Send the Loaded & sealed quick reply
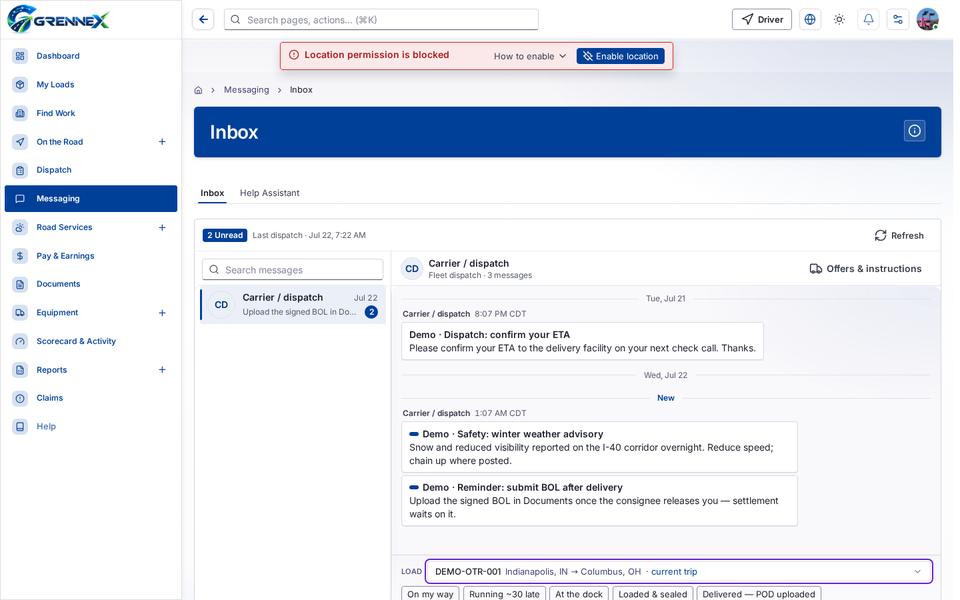This screenshot has width=960, height=600. tap(653, 594)
